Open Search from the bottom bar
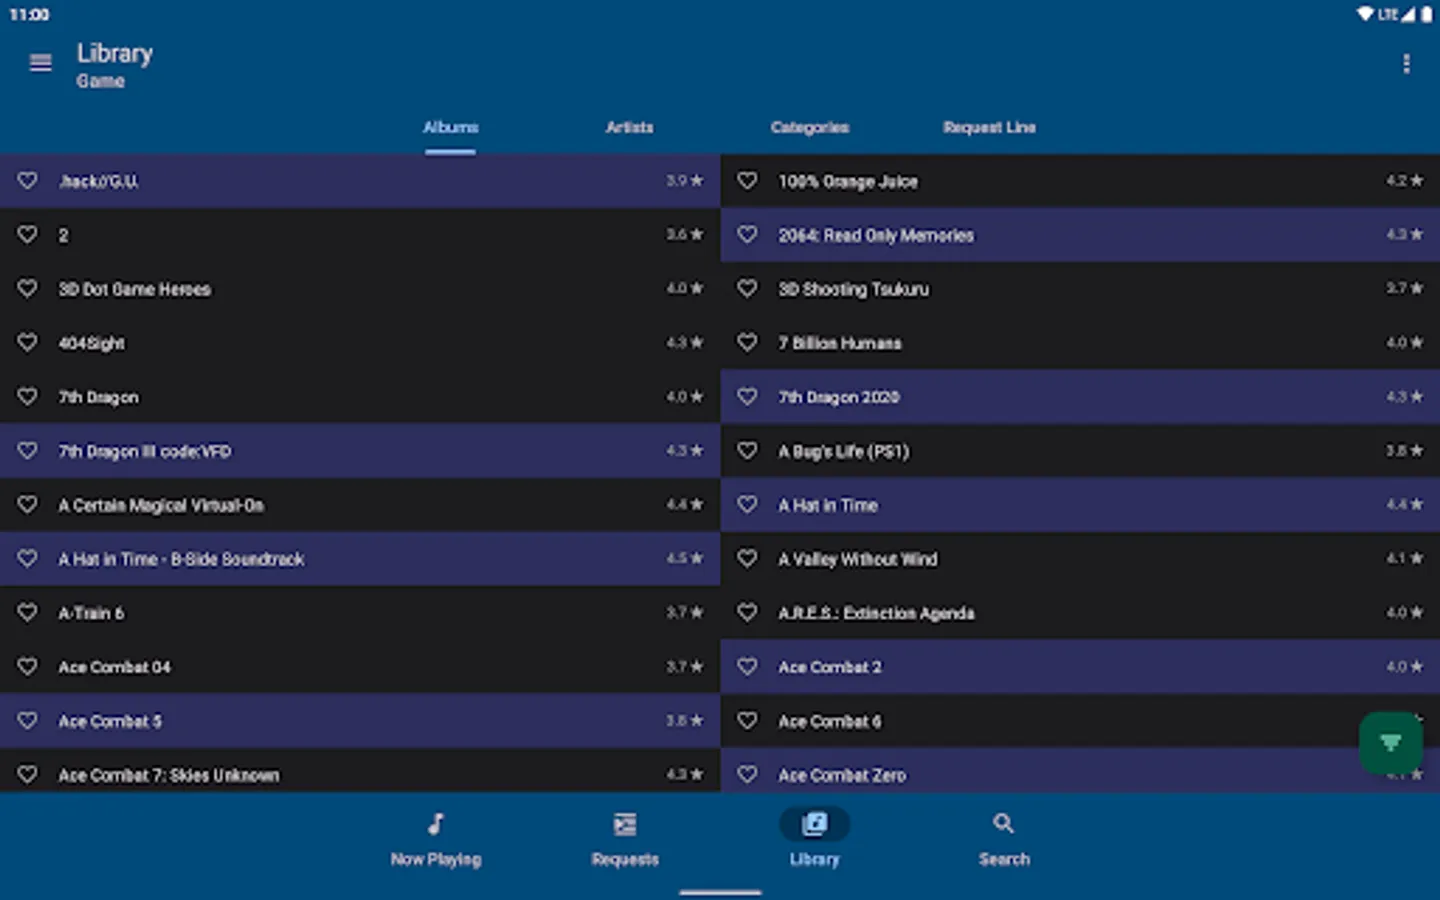Viewport: 1440px width, 900px height. pyautogui.click(x=1004, y=839)
